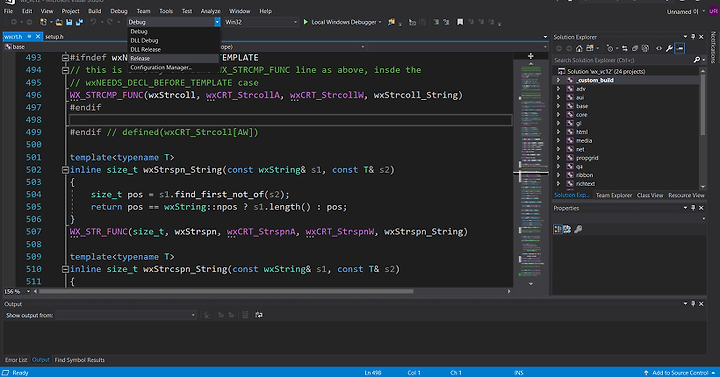
Task: Click Local Windows Debugger button
Action: (x=343, y=22)
